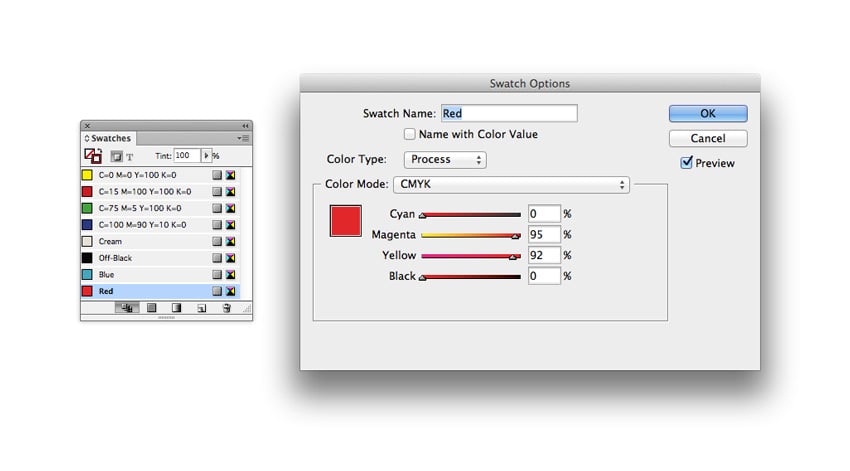Click show all swatches icon

click(126, 308)
